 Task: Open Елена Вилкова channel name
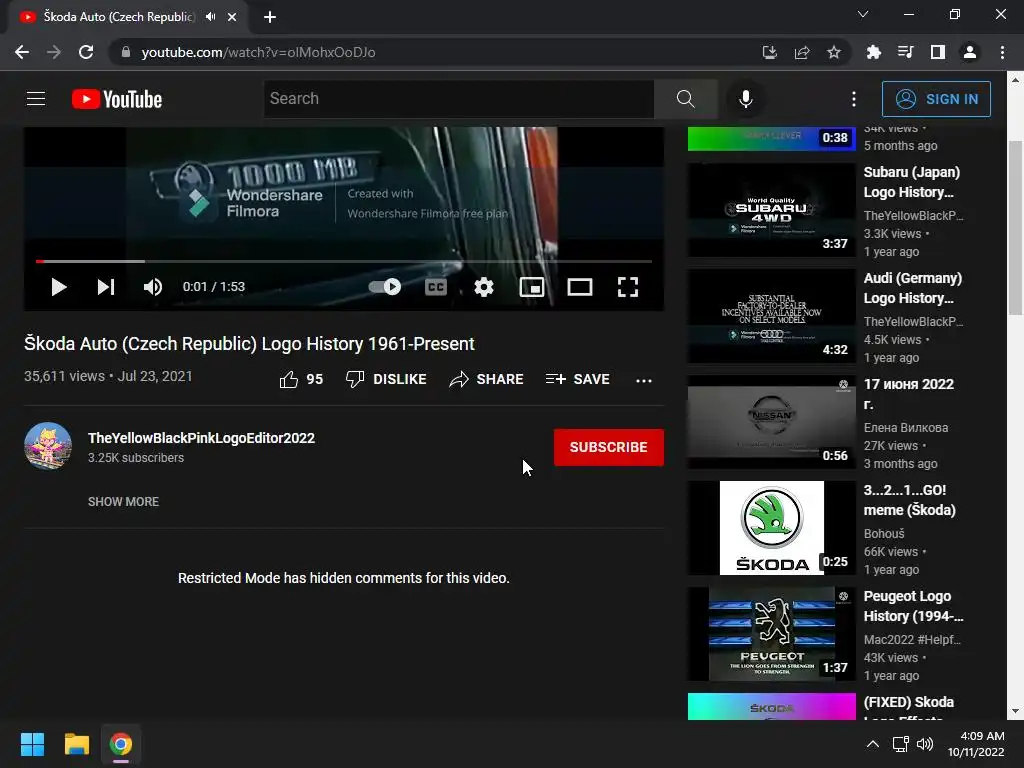point(906,428)
